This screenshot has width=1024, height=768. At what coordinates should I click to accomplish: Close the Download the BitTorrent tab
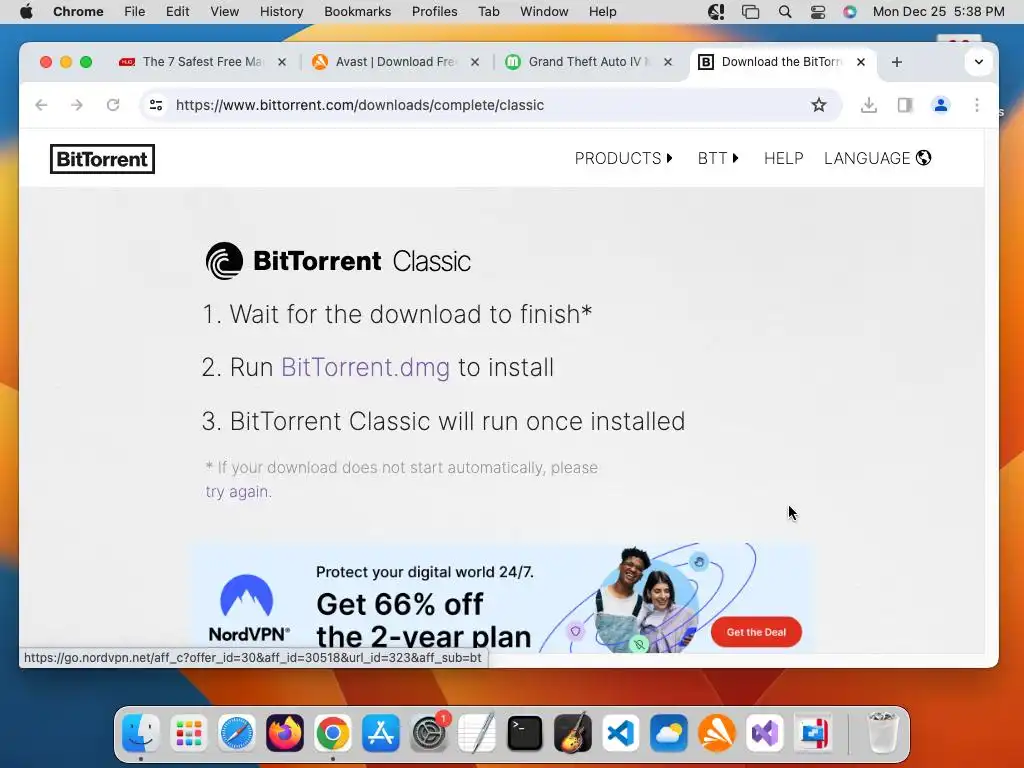pyautogui.click(x=861, y=62)
